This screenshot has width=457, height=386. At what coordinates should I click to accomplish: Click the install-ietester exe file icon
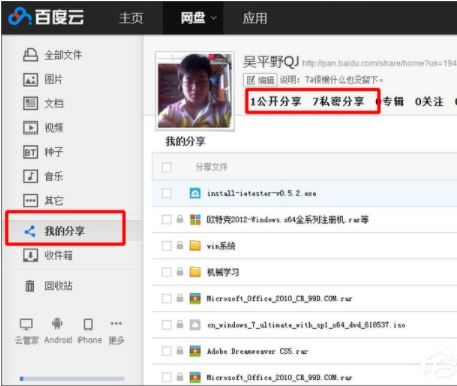(195, 193)
